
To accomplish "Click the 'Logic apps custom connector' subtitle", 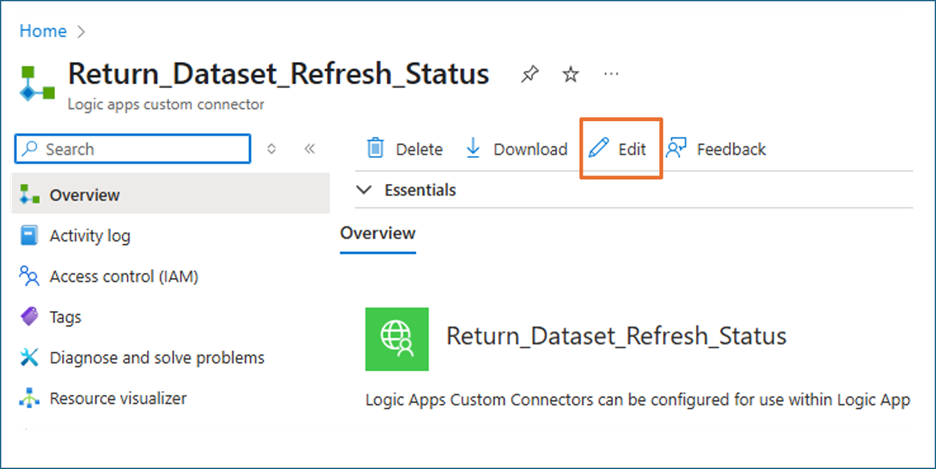I will [x=165, y=104].
